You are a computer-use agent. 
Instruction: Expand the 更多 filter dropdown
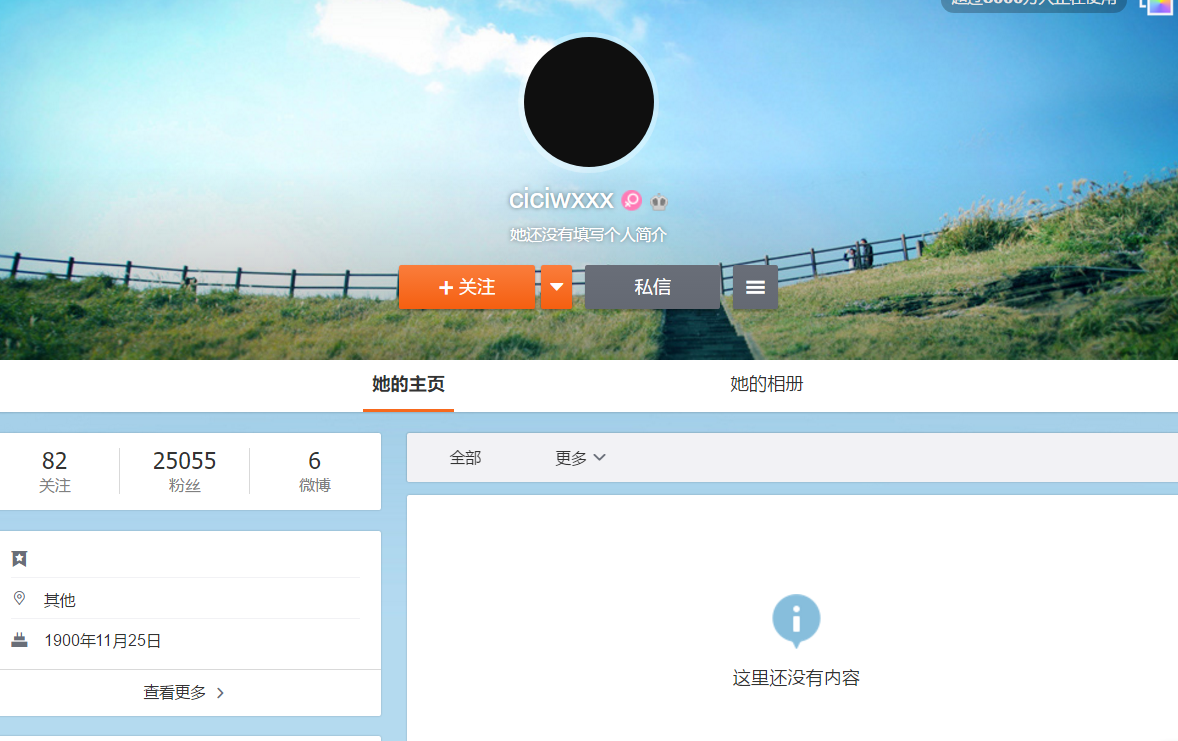point(580,458)
